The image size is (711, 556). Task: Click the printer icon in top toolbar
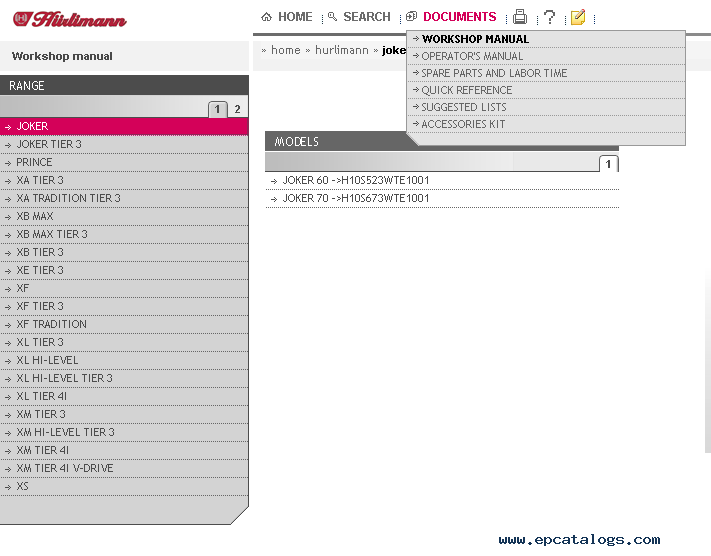pos(520,17)
